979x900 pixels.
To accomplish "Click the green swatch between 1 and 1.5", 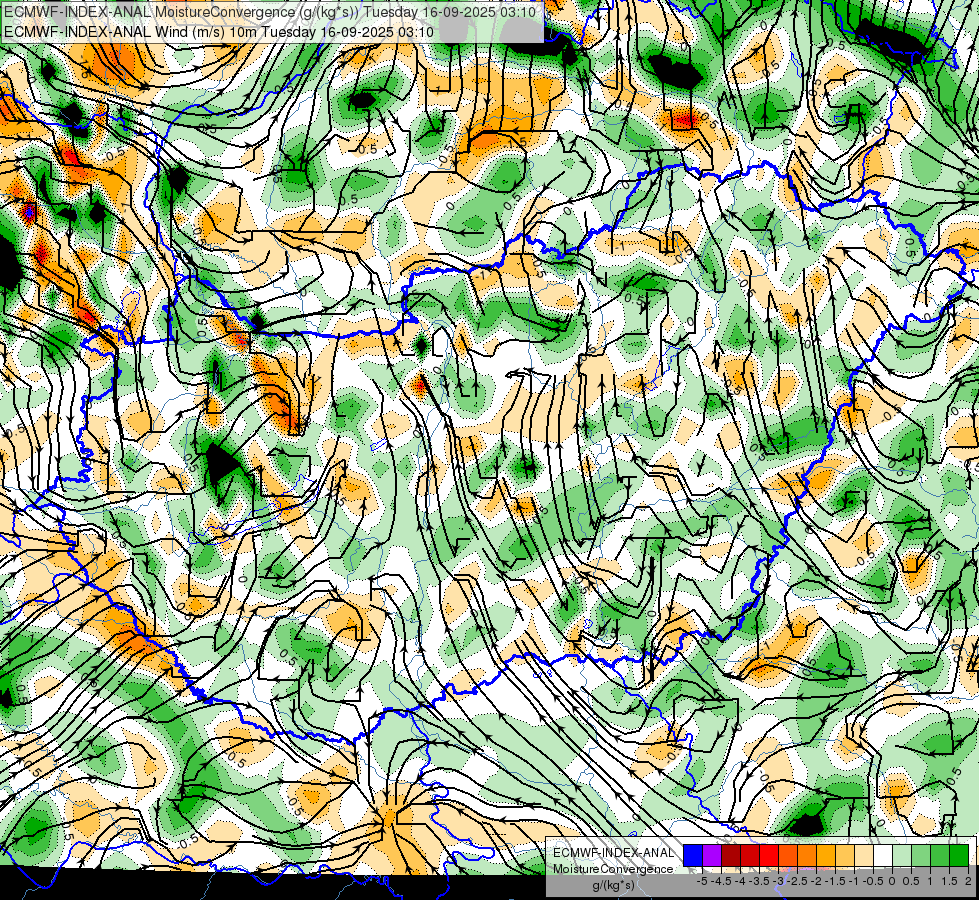I will tap(940, 856).
